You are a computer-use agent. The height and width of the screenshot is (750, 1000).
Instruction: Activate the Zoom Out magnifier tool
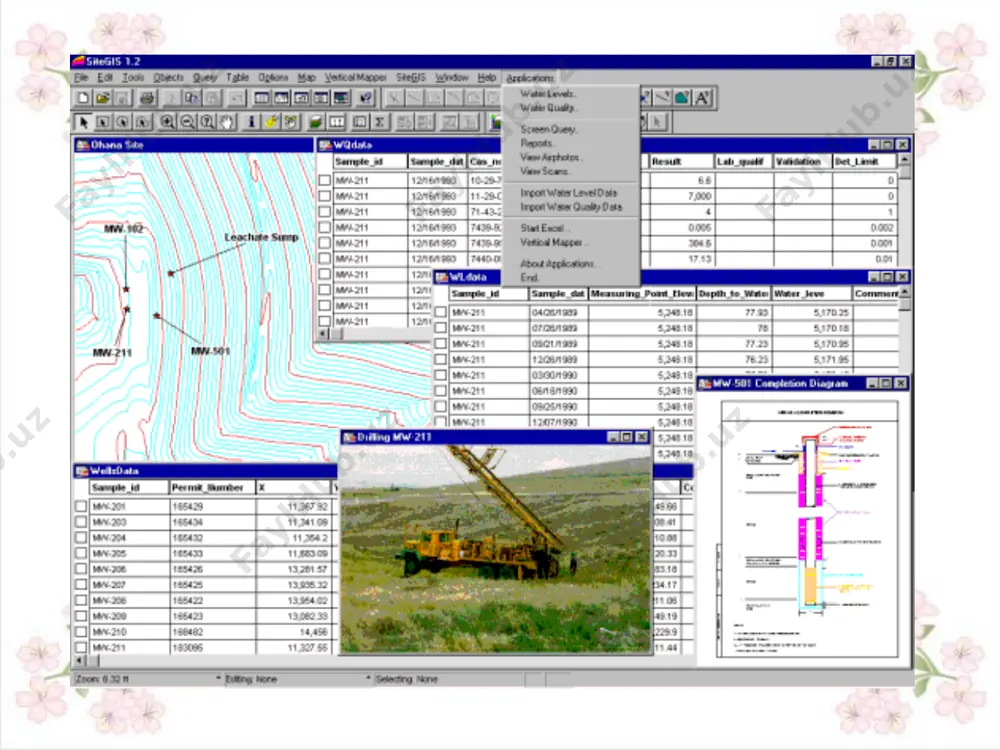tap(187, 122)
